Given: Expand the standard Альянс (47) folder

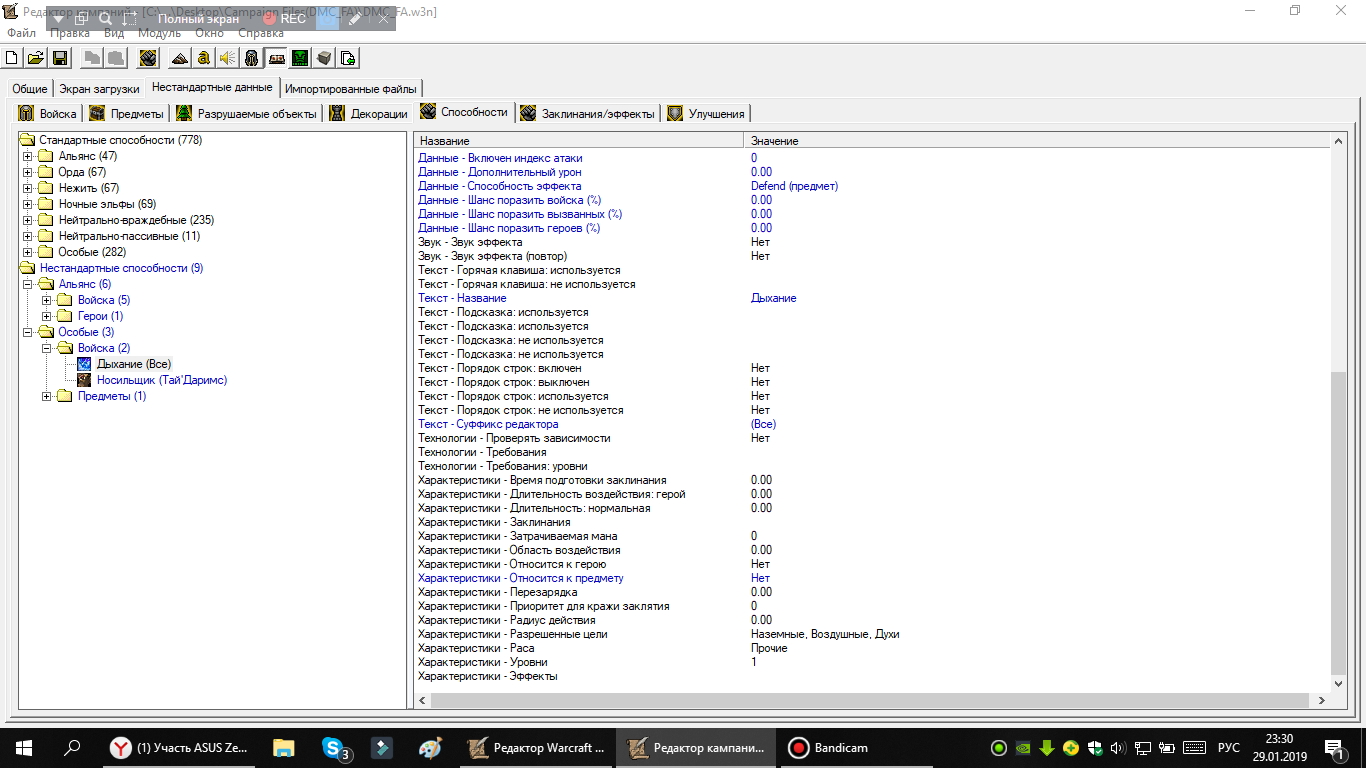Looking at the screenshot, I should tap(28, 156).
